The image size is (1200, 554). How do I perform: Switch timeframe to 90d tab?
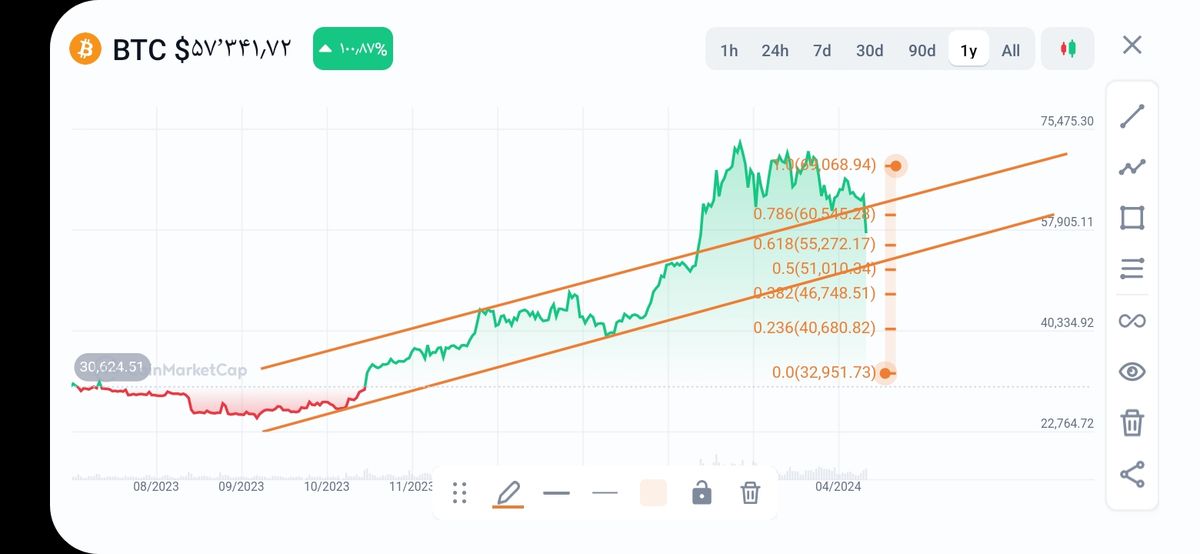click(922, 50)
